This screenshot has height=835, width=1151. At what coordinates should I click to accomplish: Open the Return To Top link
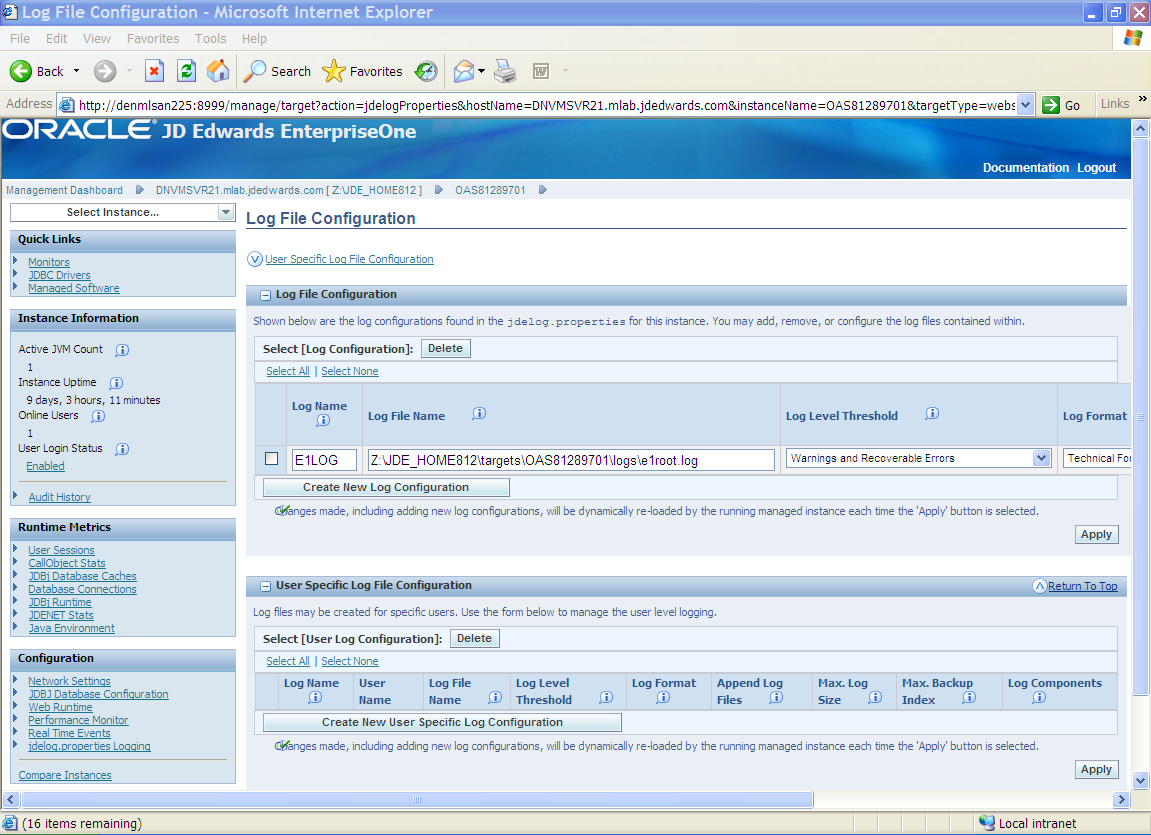[1083, 586]
